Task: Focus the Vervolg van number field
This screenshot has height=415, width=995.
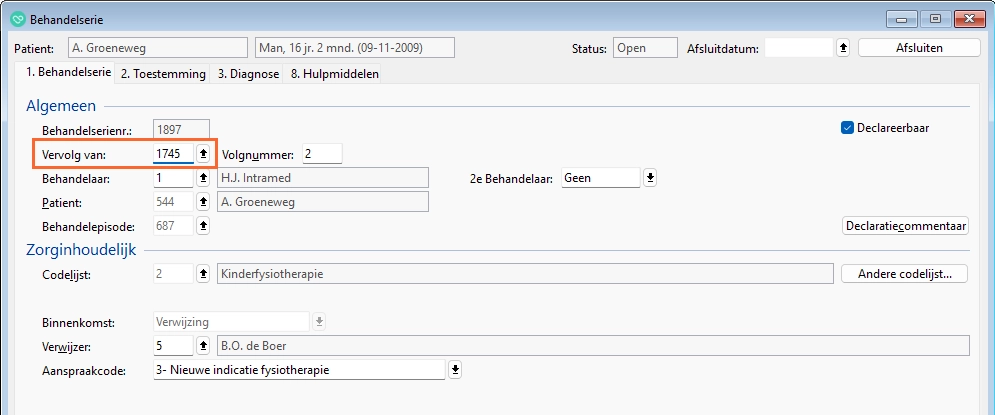Action: [172, 154]
